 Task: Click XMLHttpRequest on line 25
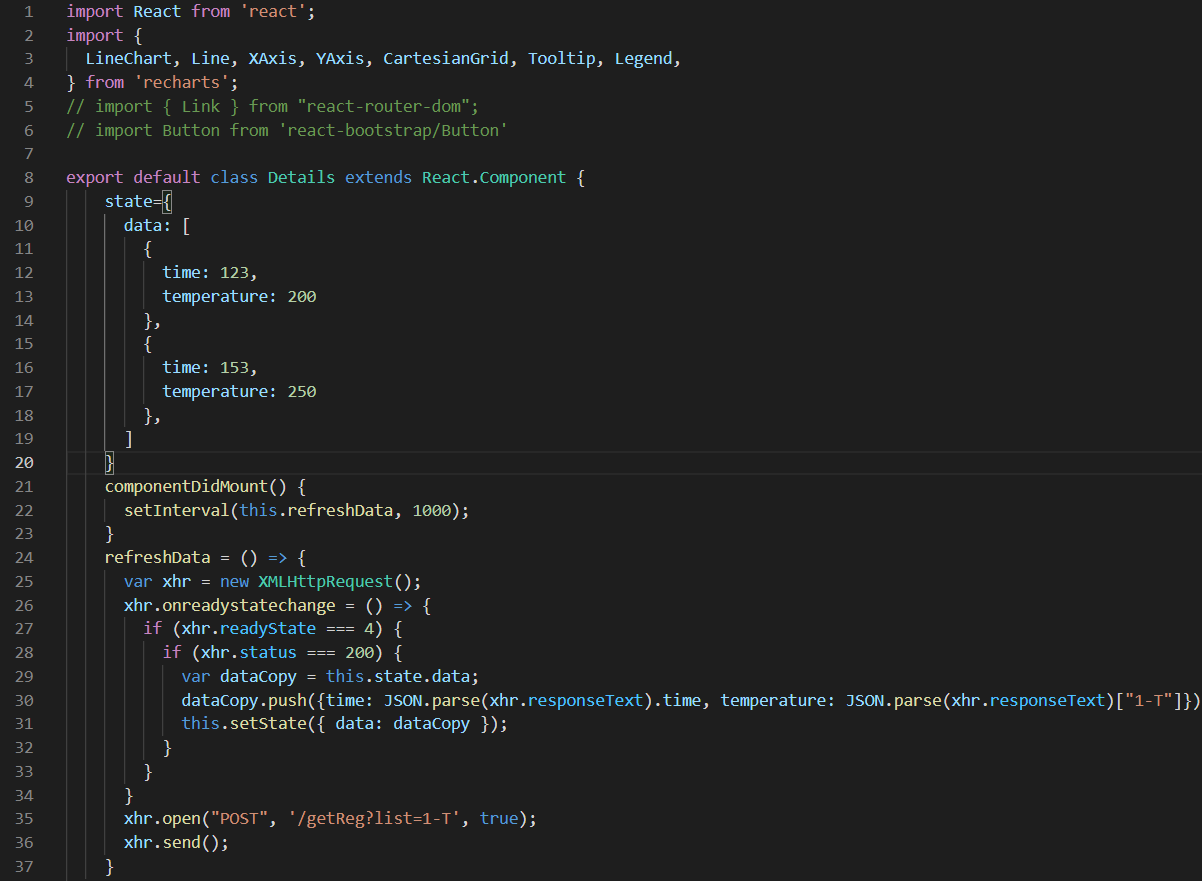pyautogui.click(x=326, y=582)
